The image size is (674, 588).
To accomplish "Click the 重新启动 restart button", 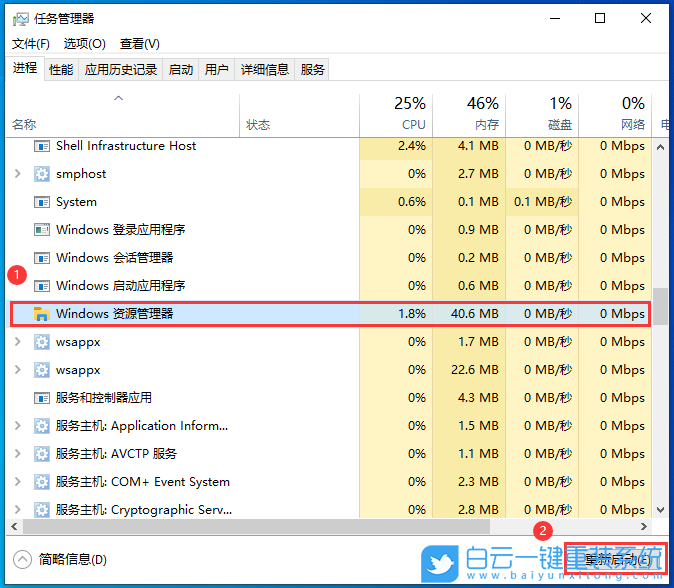I will (616, 559).
